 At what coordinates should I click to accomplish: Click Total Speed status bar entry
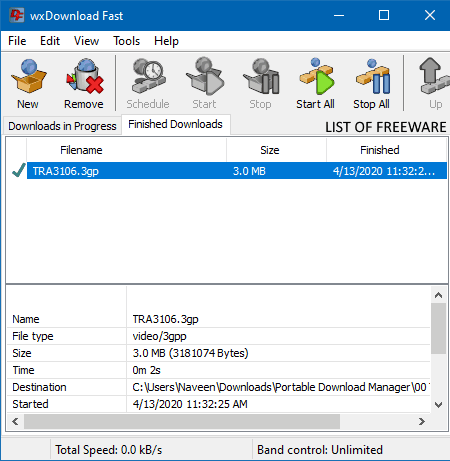tap(108, 450)
